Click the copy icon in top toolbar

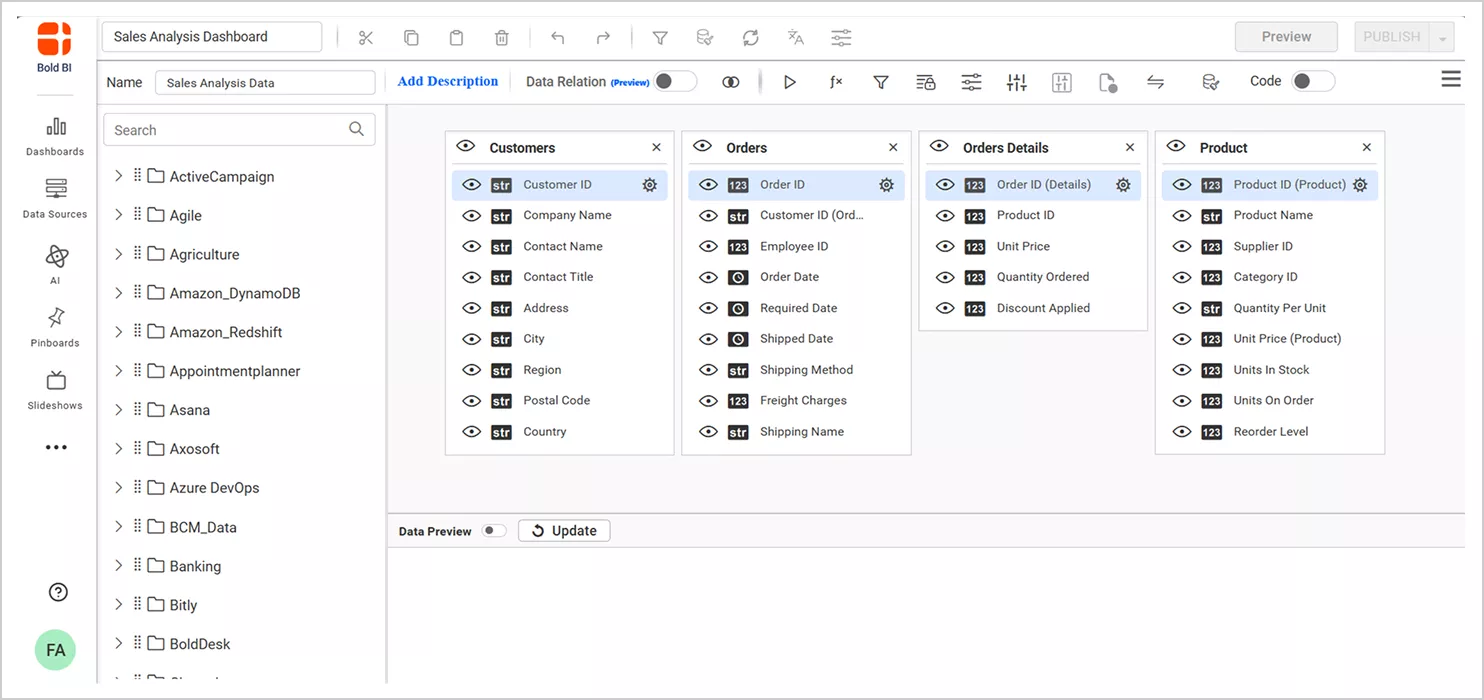pos(411,38)
